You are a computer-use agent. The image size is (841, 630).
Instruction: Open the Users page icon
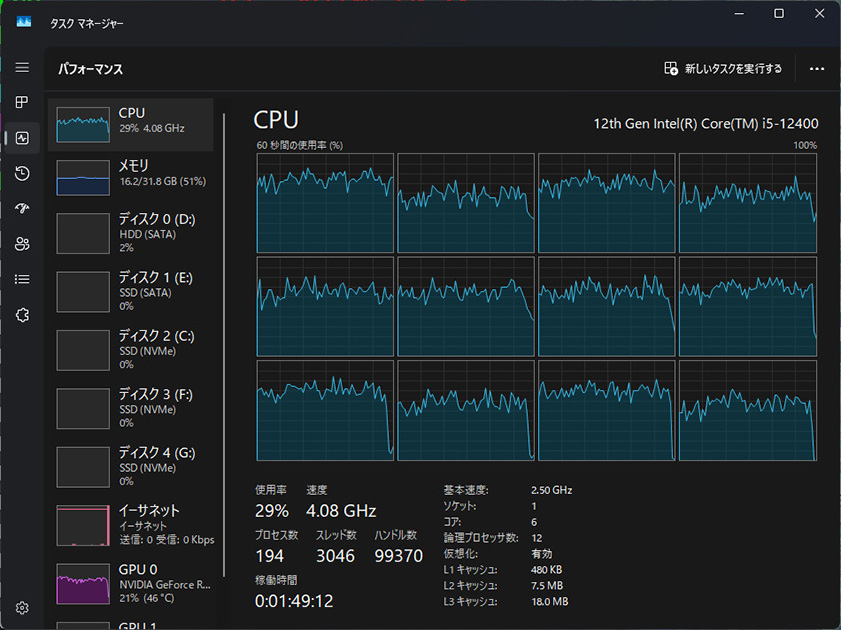(22, 244)
